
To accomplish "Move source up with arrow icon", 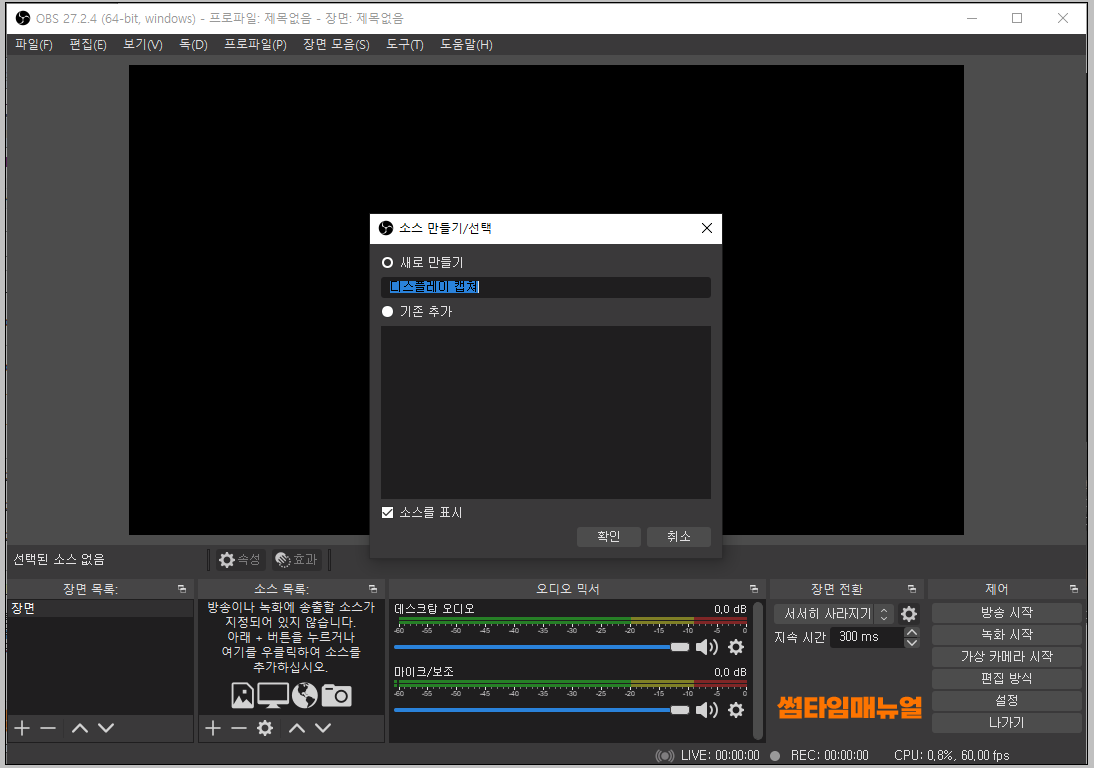I will [297, 728].
